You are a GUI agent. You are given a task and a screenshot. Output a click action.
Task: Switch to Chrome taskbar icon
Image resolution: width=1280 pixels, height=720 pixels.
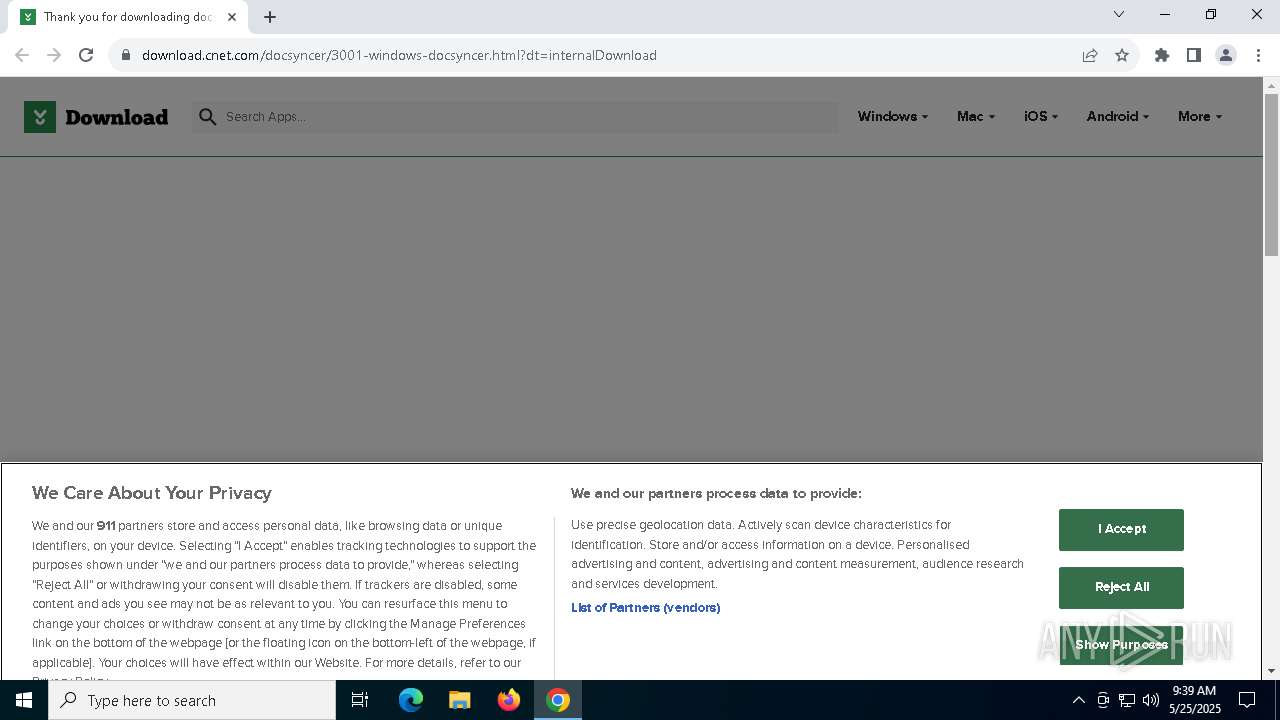coord(558,700)
